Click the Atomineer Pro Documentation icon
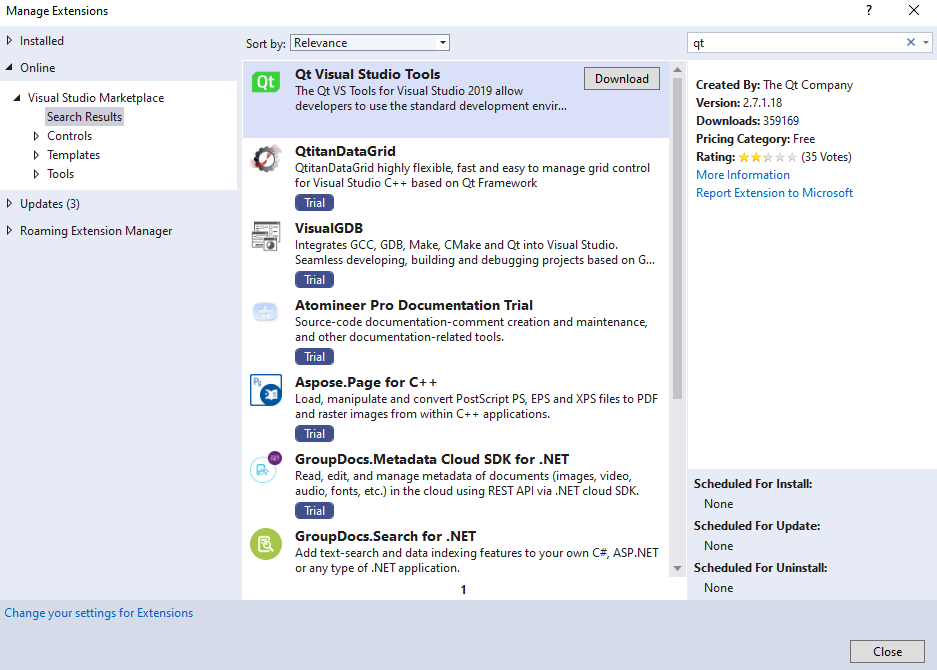 tap(265, 312)
